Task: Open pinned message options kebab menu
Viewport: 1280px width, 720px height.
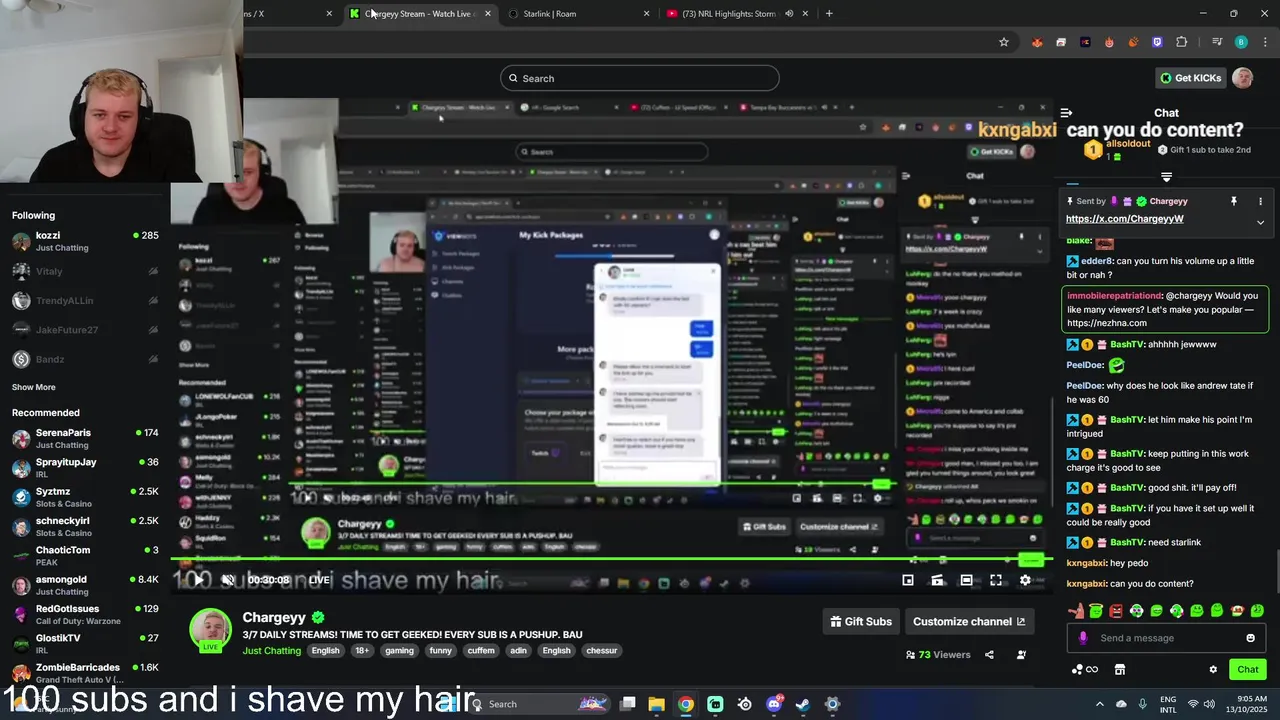Action: (x=1260, y=201)
